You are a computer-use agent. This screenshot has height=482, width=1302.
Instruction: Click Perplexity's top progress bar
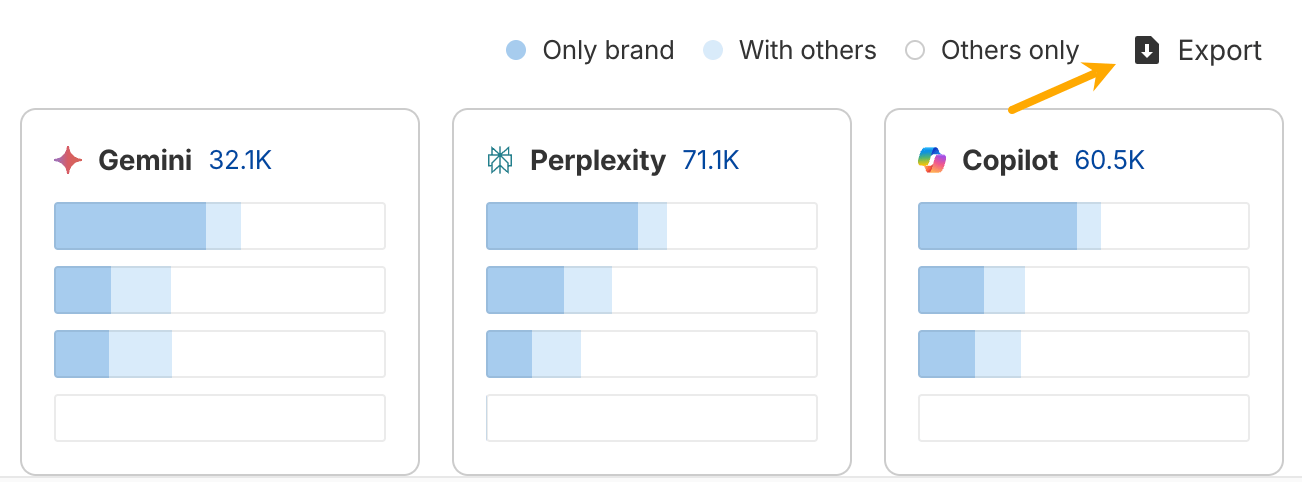pyautogui.click(x=652, y=226)
